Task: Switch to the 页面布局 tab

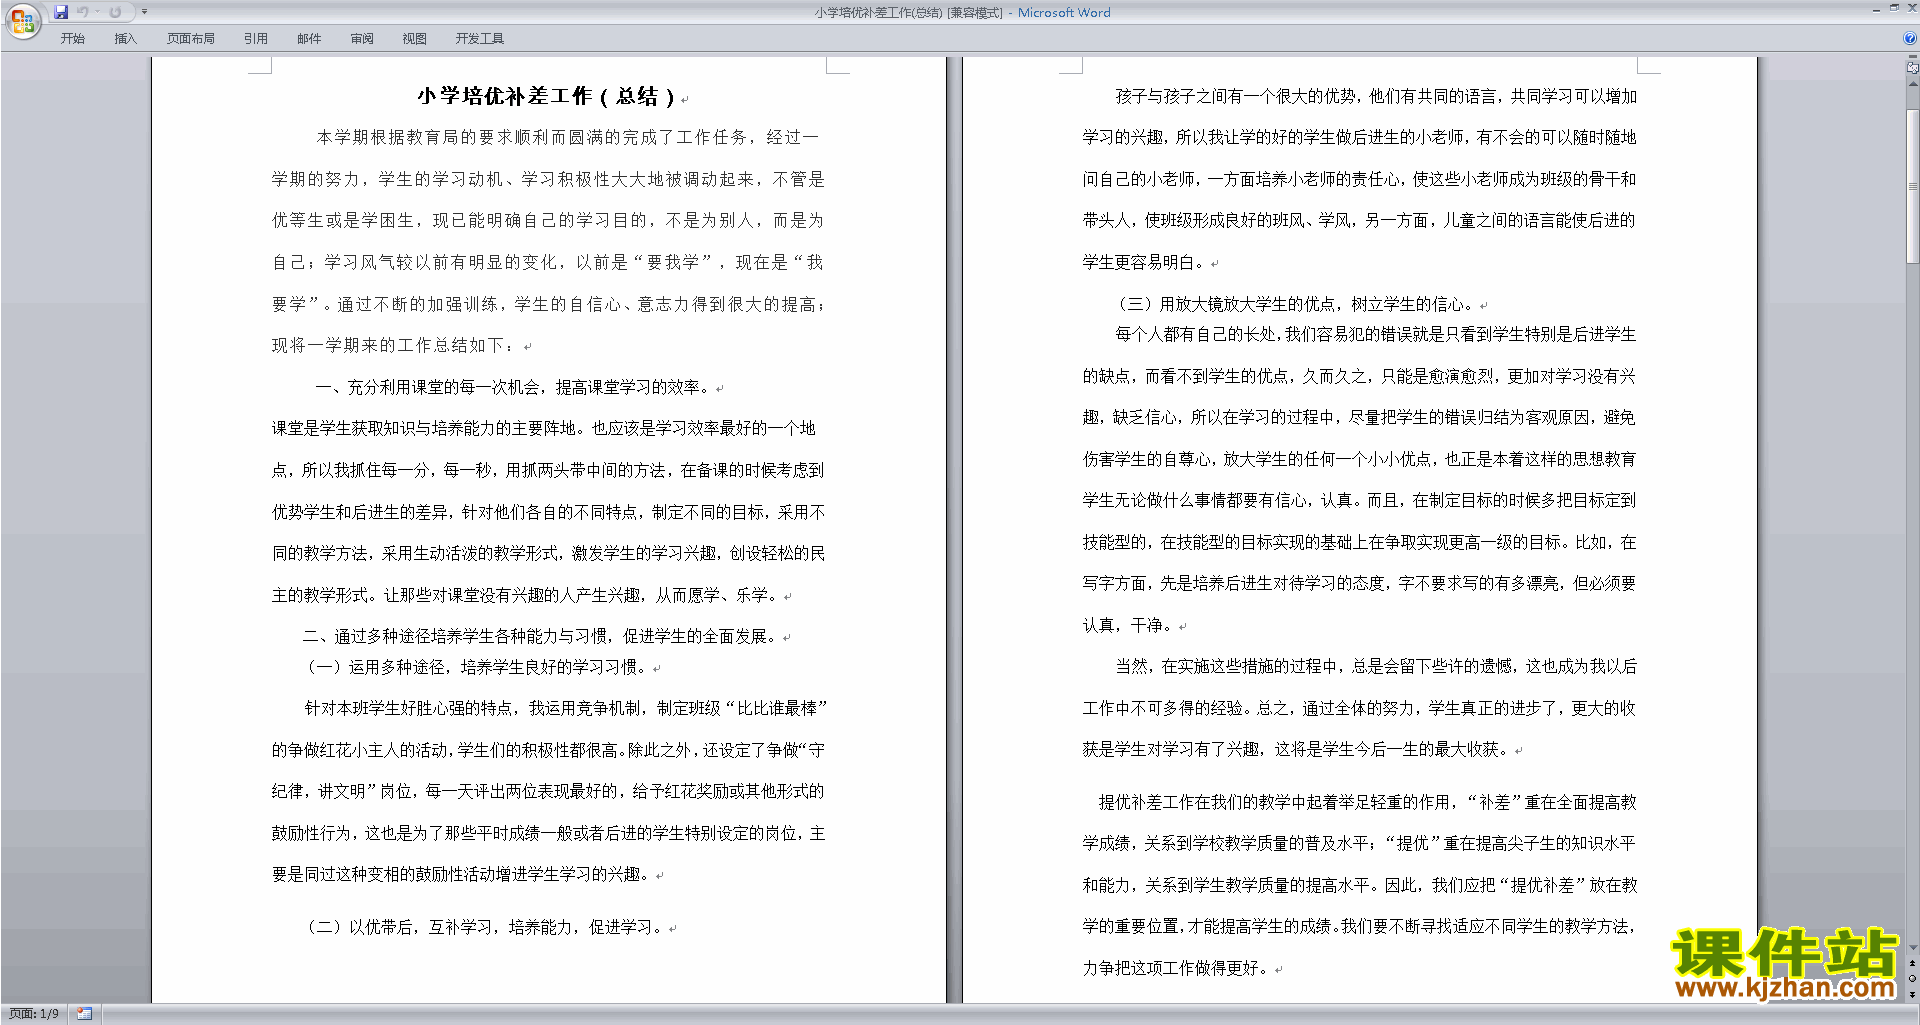Action: coord(191,38)
